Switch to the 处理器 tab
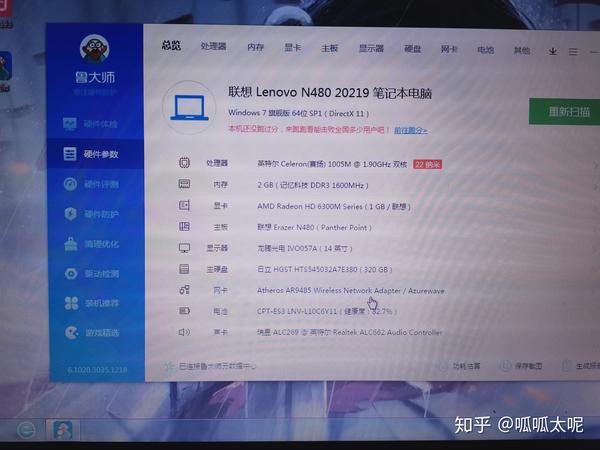 pos(214,46)
